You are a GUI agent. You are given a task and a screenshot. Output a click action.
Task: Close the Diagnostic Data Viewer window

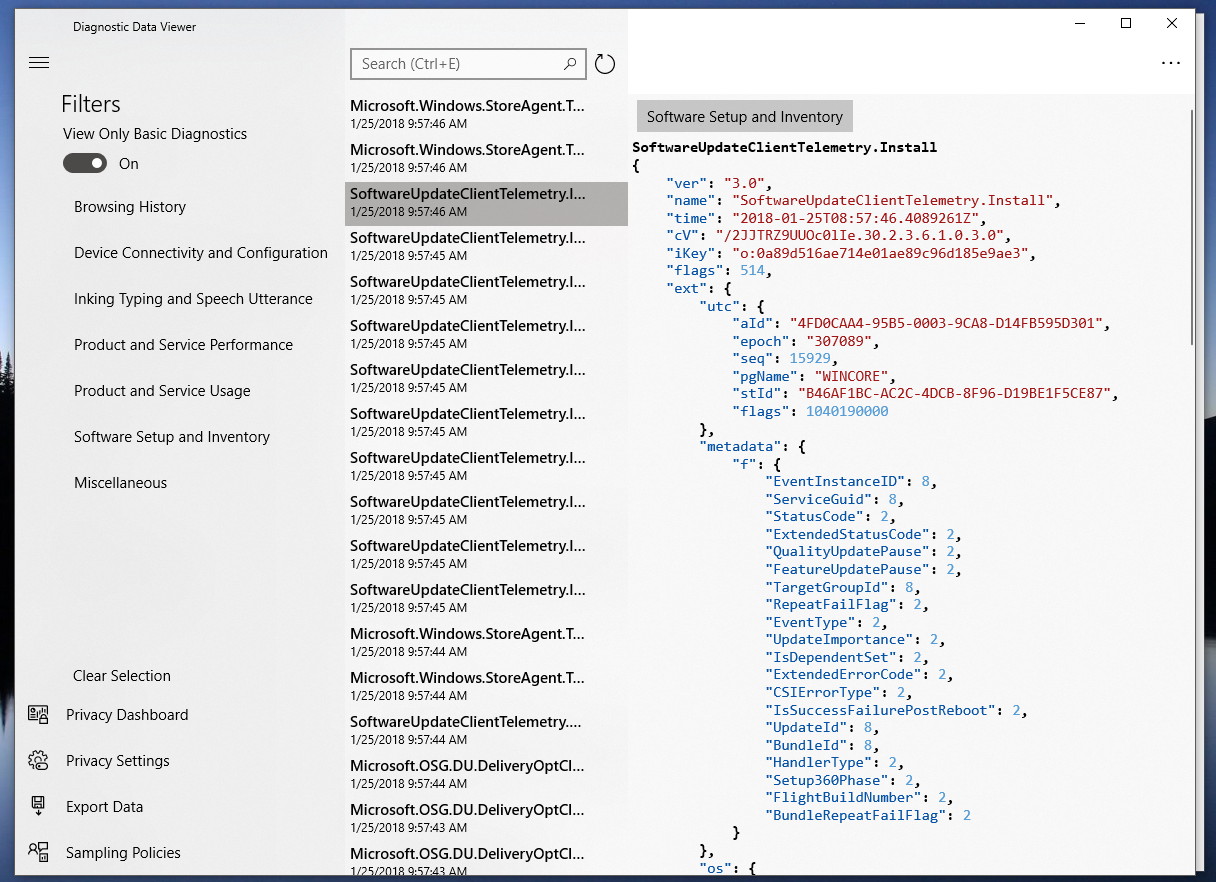(x=1172, y=23)
